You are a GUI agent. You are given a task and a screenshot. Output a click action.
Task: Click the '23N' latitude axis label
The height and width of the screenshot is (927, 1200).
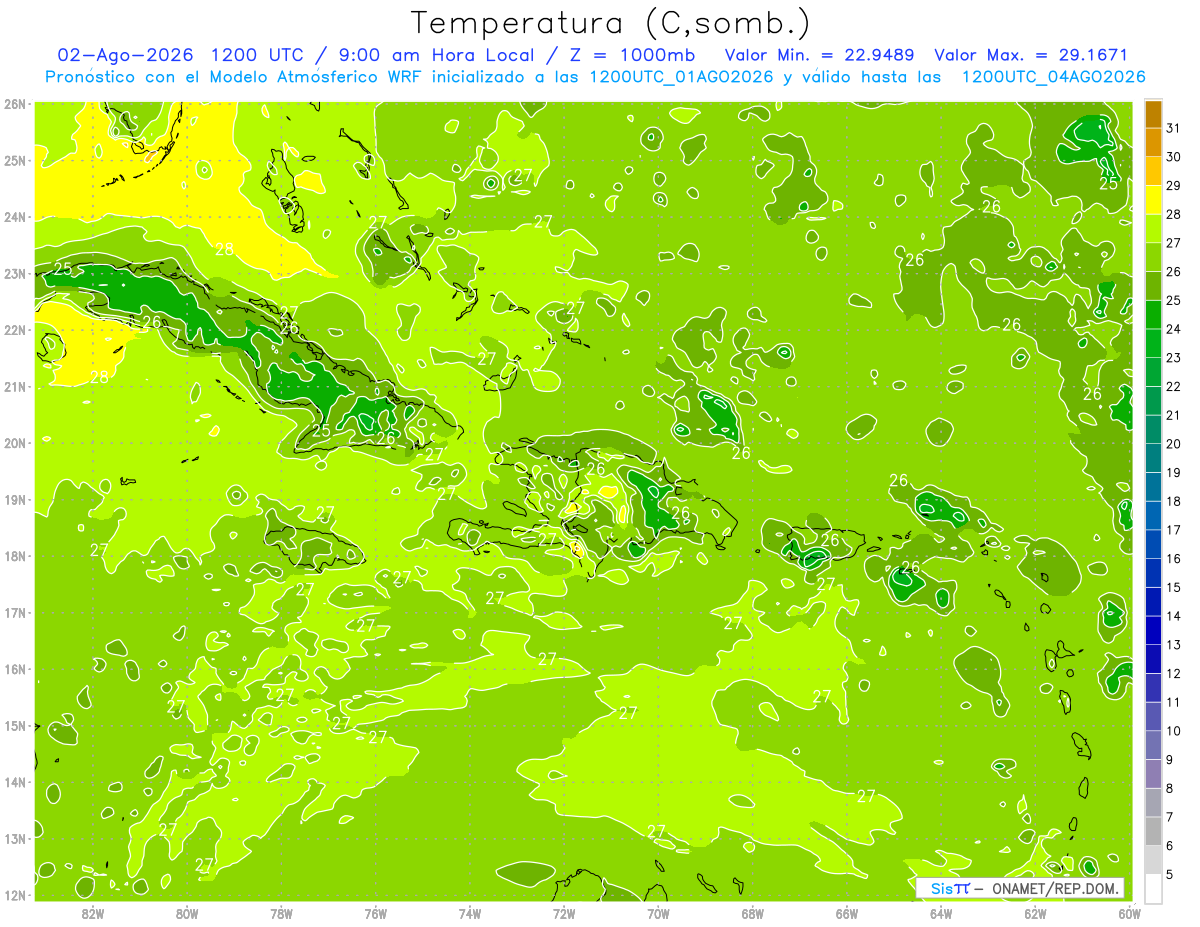pos(15,273)
